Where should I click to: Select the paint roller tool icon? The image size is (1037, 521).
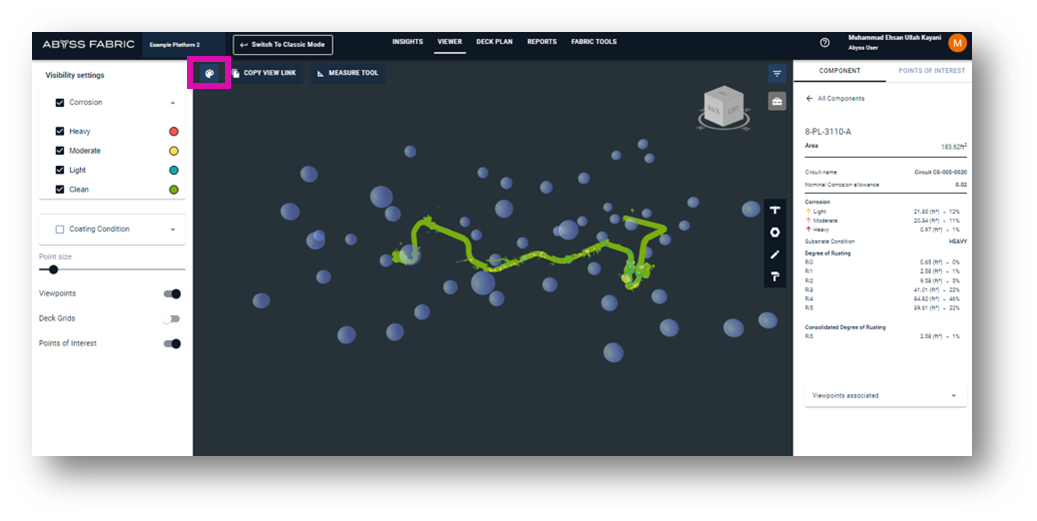point(774,276)
